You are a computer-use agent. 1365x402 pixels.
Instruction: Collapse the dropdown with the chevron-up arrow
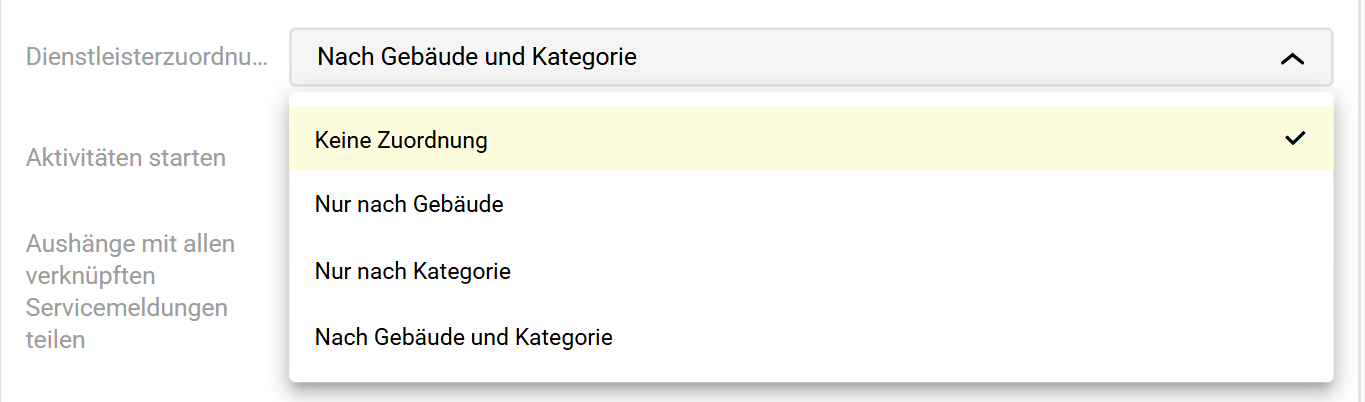1292,59
